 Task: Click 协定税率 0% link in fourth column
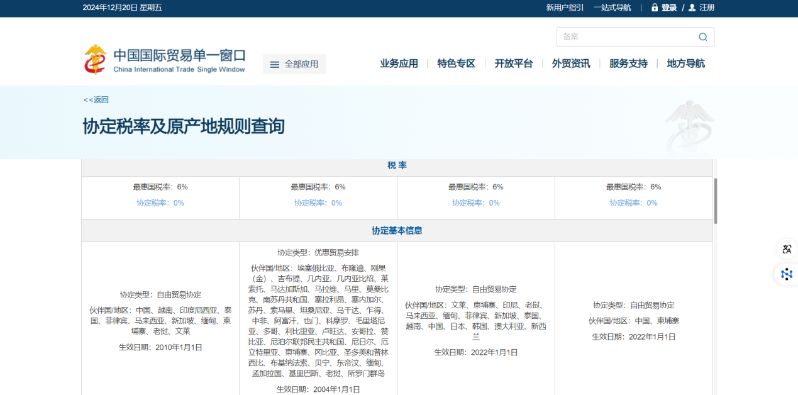click(x=634, y=203)
